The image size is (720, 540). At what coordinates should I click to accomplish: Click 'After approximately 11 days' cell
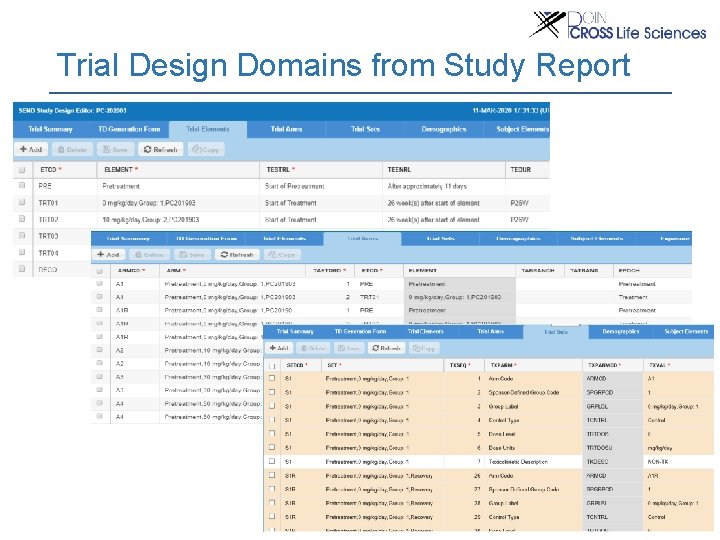click(427, 186)
